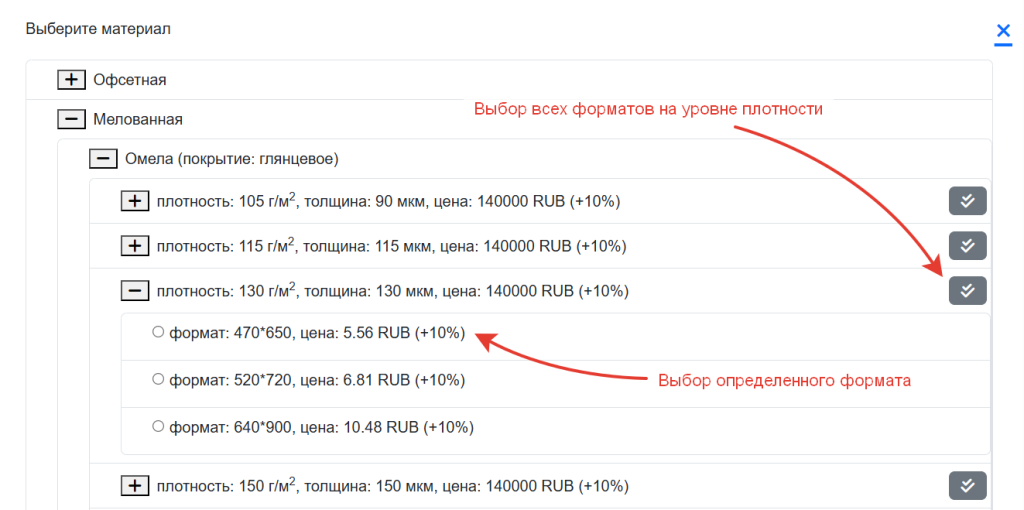Click the Офсетная tree label
Viewport: 1024px width, 510px height.
coord(129,79)
